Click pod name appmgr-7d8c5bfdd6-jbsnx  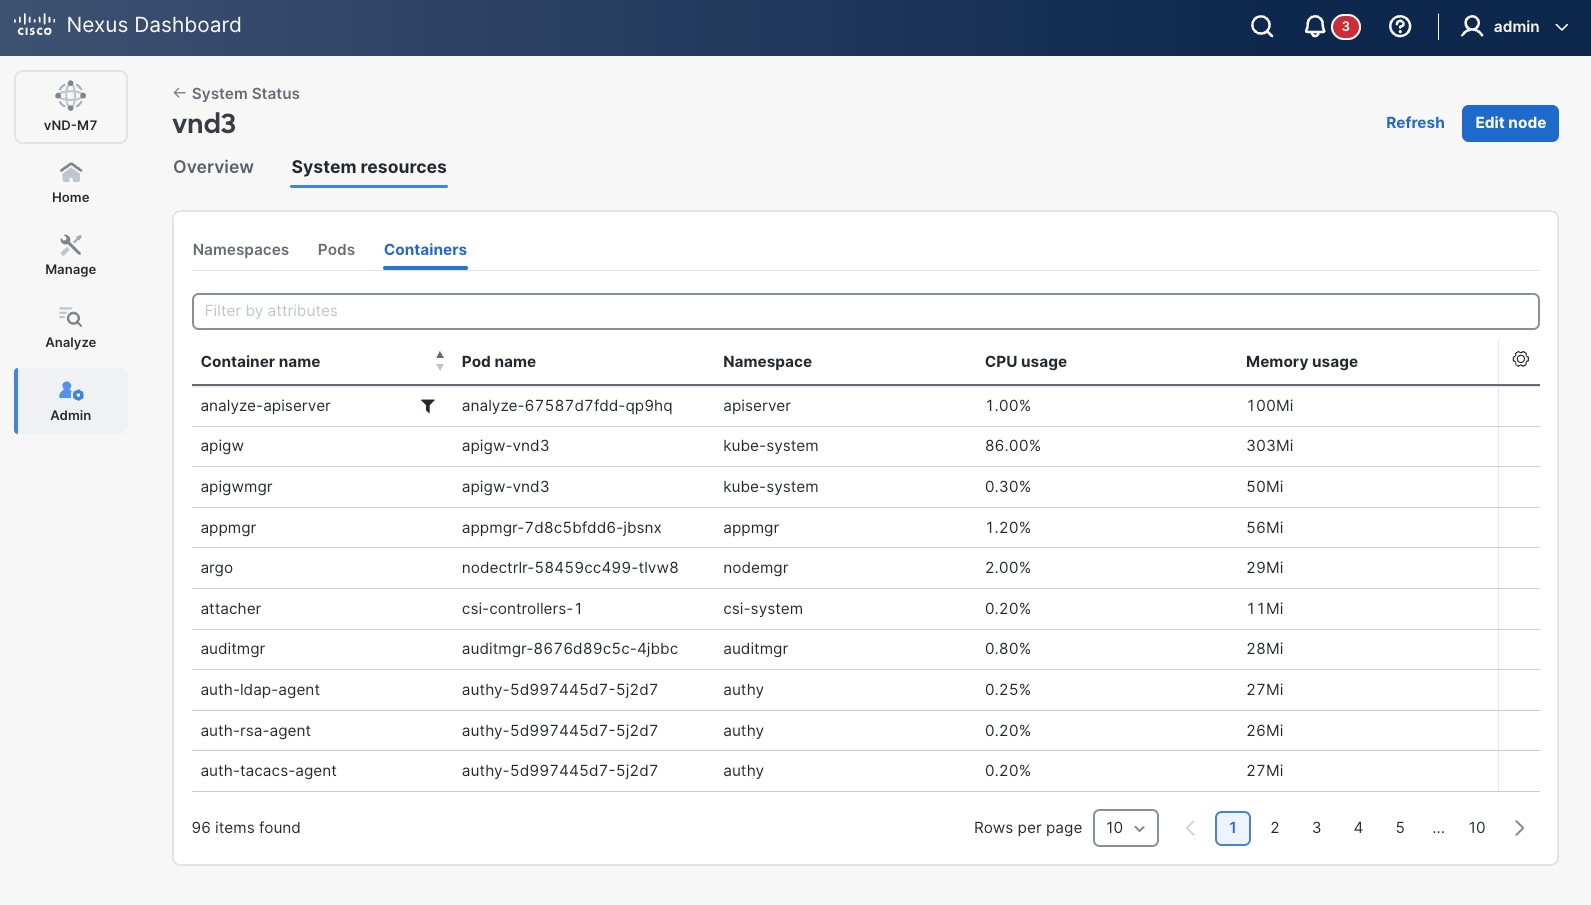click(x=562, y=528)
